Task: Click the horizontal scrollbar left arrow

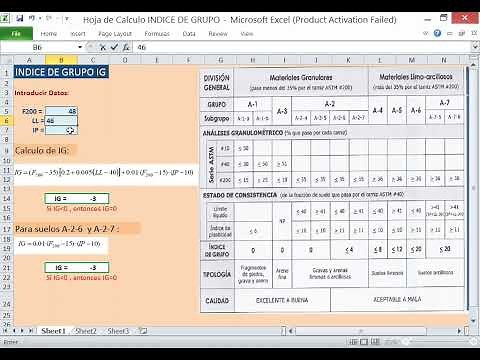Action: click(x=291, y=331)
